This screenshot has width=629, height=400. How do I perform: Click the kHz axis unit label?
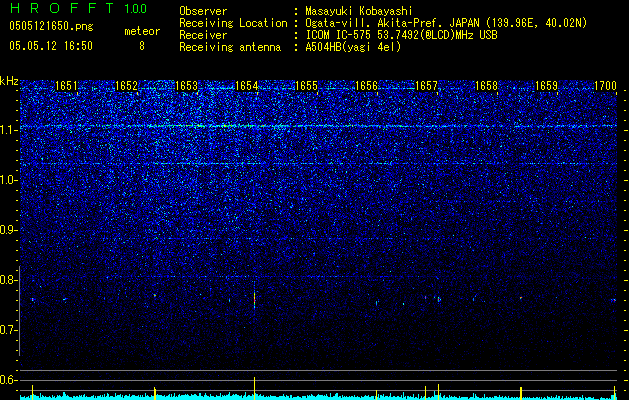(x=9, y=81)
